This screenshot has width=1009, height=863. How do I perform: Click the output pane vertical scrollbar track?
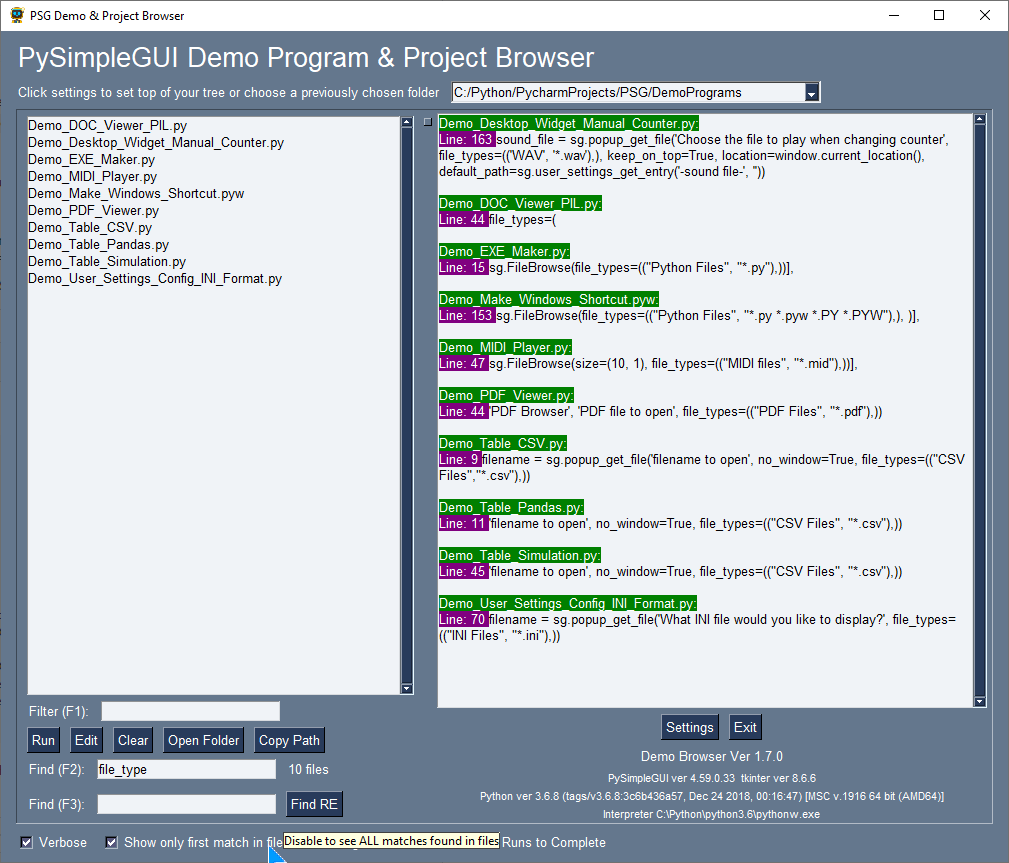click(x=979, y=411)
